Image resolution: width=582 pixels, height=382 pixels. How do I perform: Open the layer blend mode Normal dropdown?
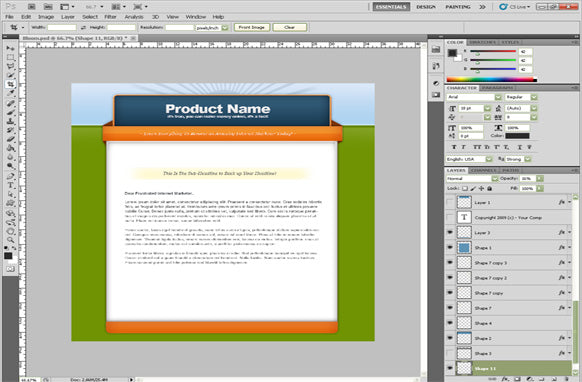472,179
